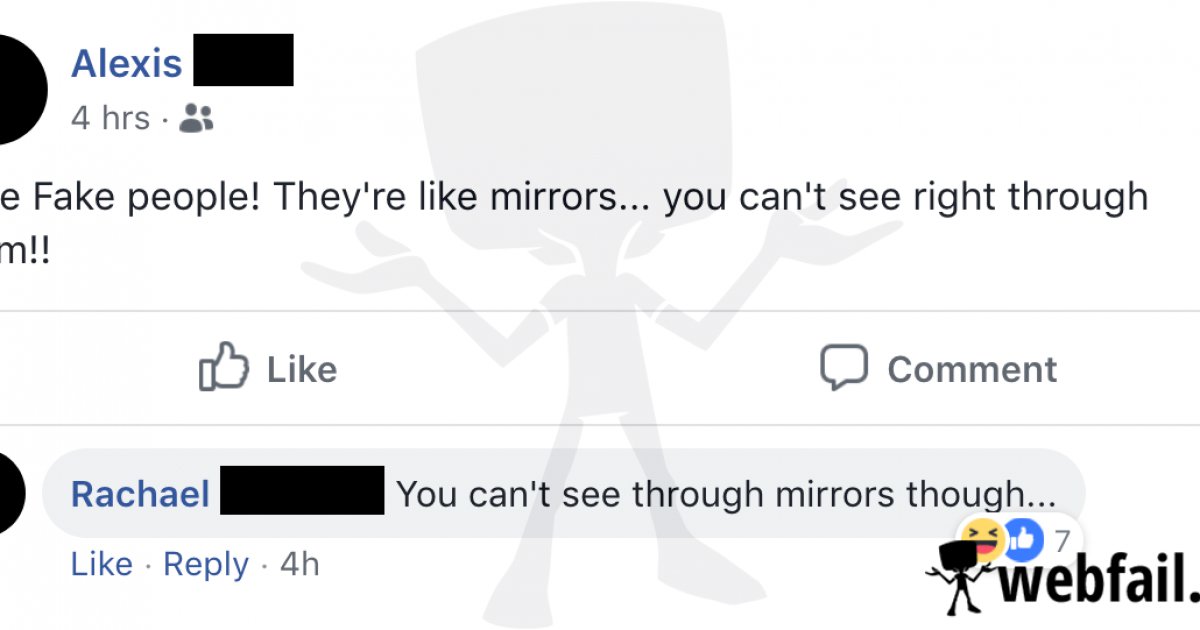Click the Comment text to write a comment
Screen dimensions: 1200x630
970,368
